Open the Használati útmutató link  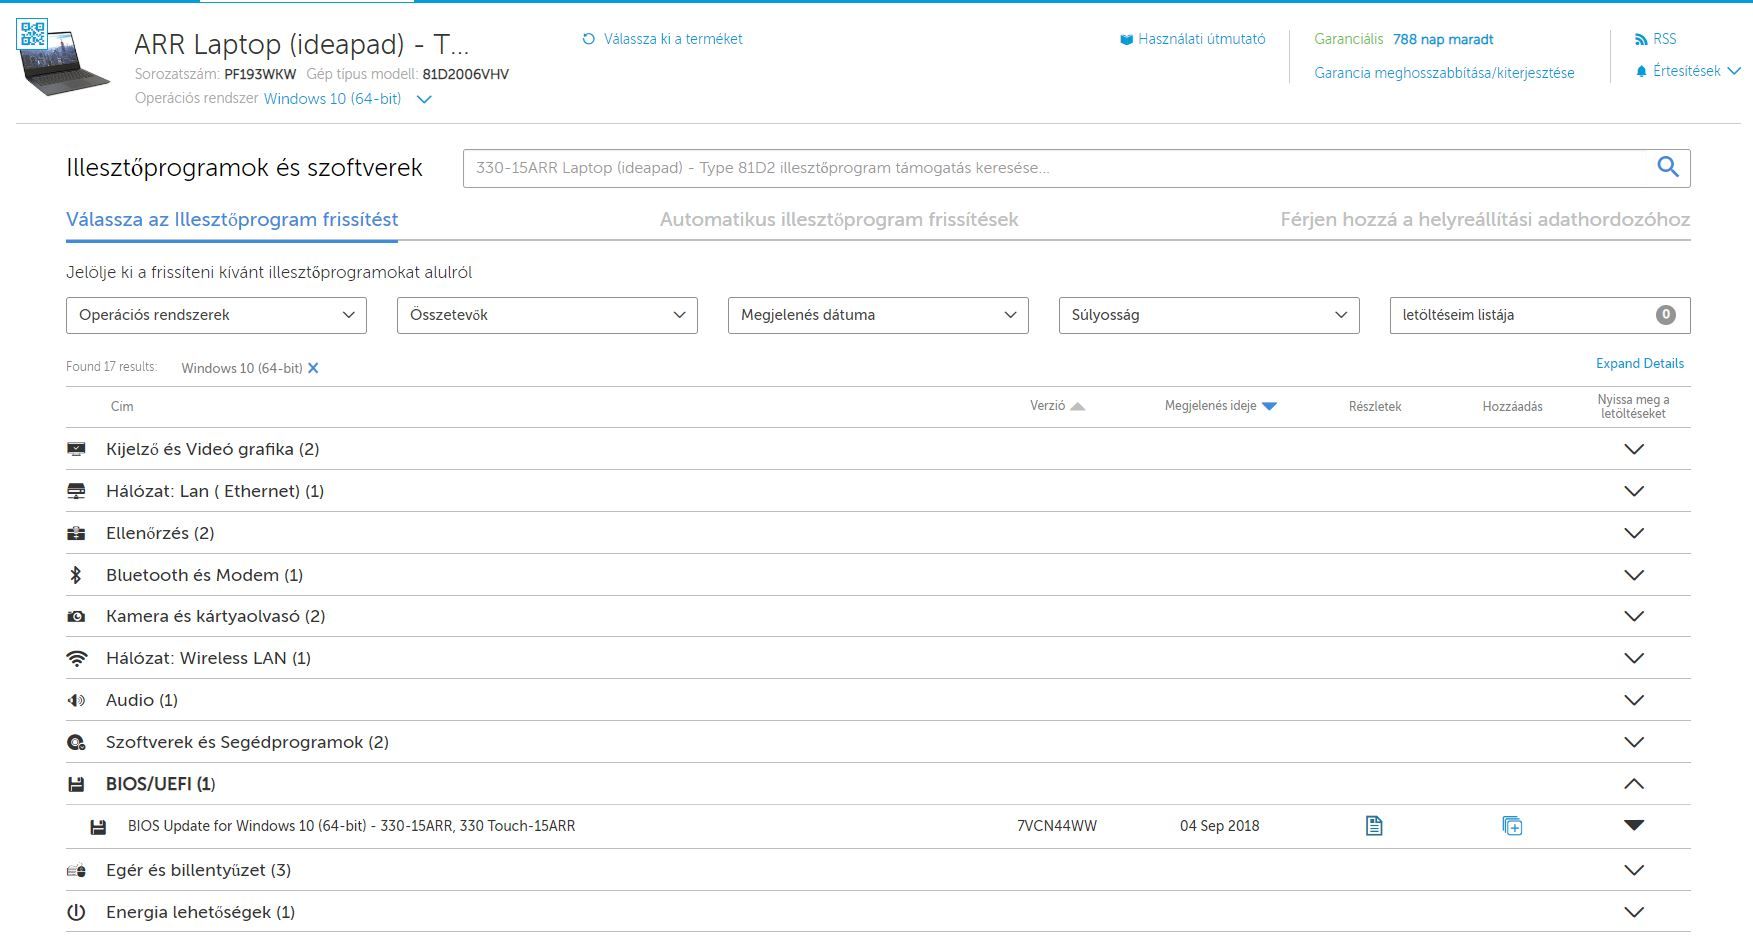click(x=1201, y=39)
